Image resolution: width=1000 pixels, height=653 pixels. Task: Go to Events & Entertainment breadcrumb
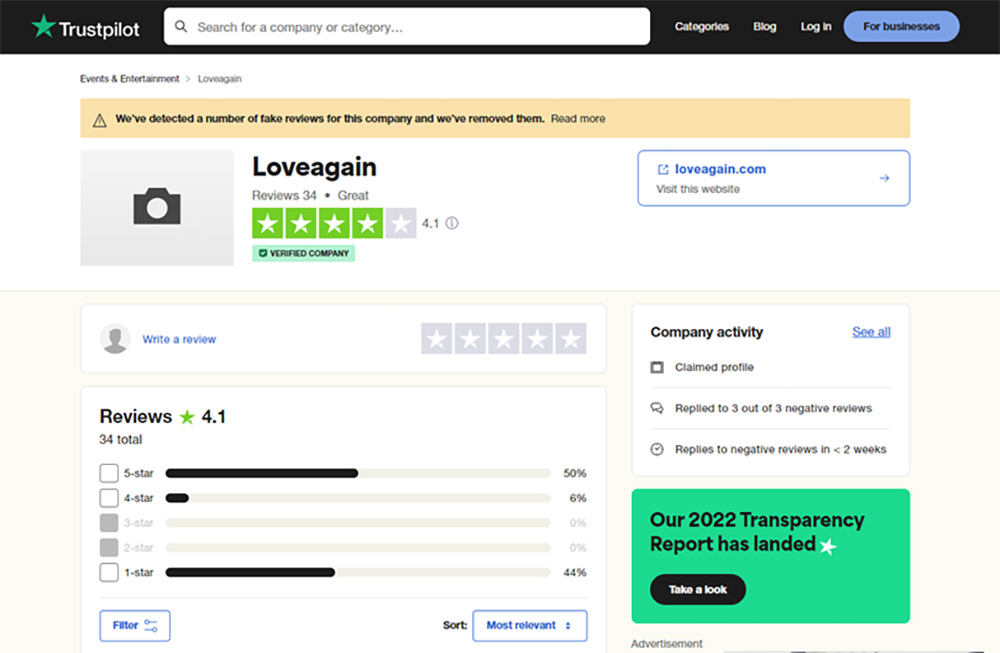[x=129, y=78]
